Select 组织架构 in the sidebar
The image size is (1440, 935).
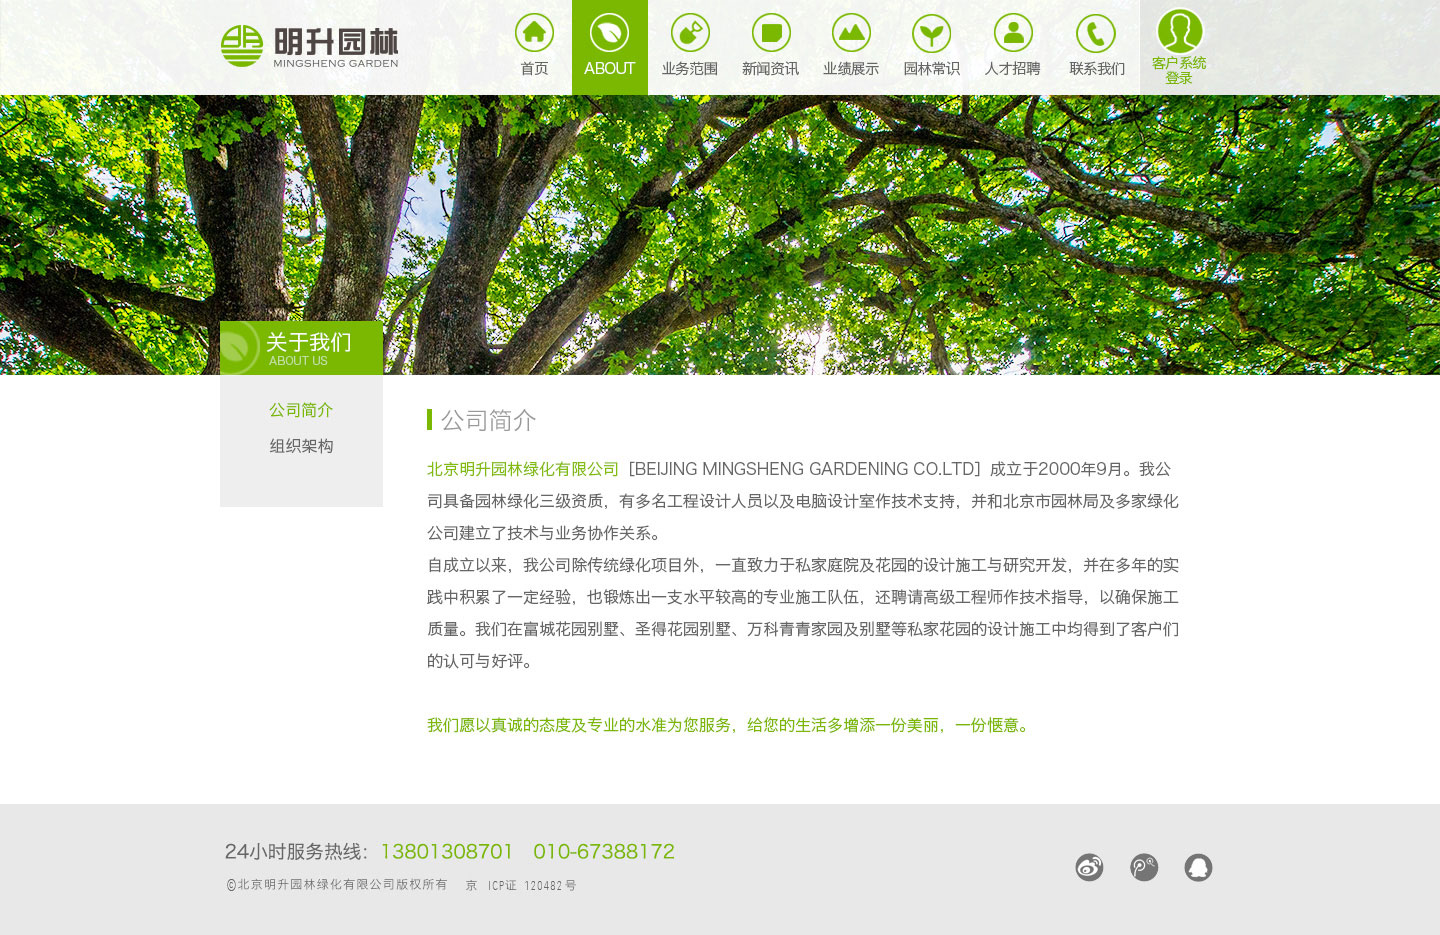pyautogui.click(x=301, y=446)
